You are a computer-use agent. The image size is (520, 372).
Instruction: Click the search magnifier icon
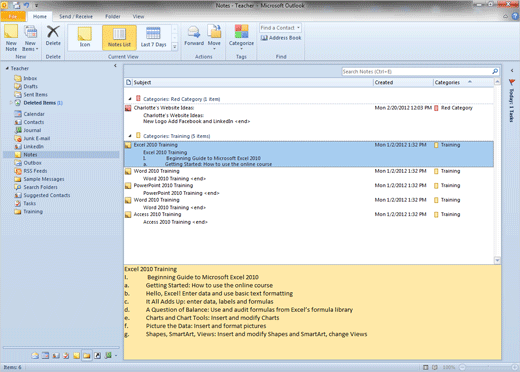pos(495,71)
